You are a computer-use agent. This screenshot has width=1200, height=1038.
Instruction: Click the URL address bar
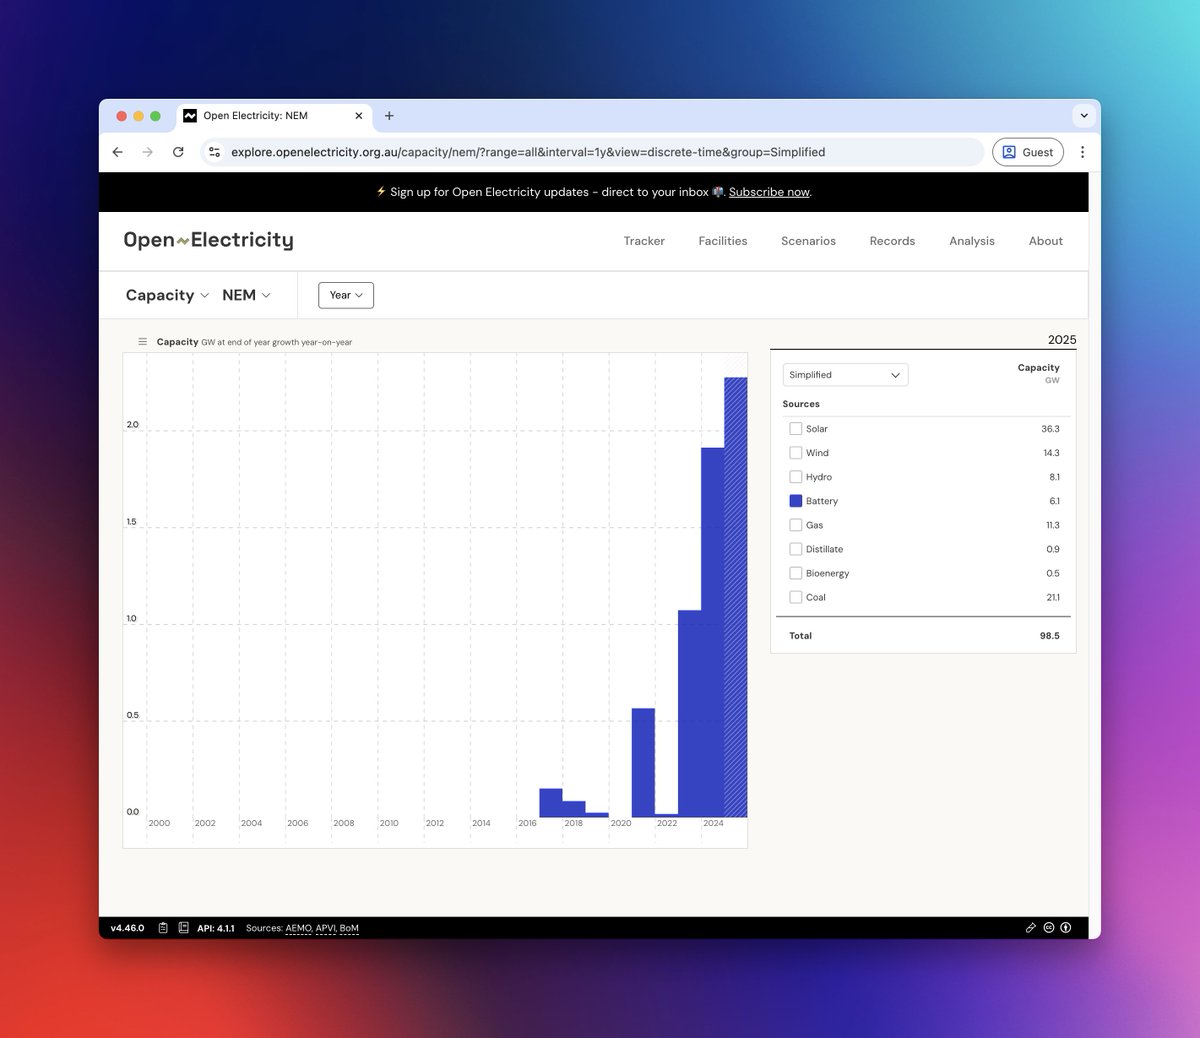pyautogui.click(x=592, y=152)
